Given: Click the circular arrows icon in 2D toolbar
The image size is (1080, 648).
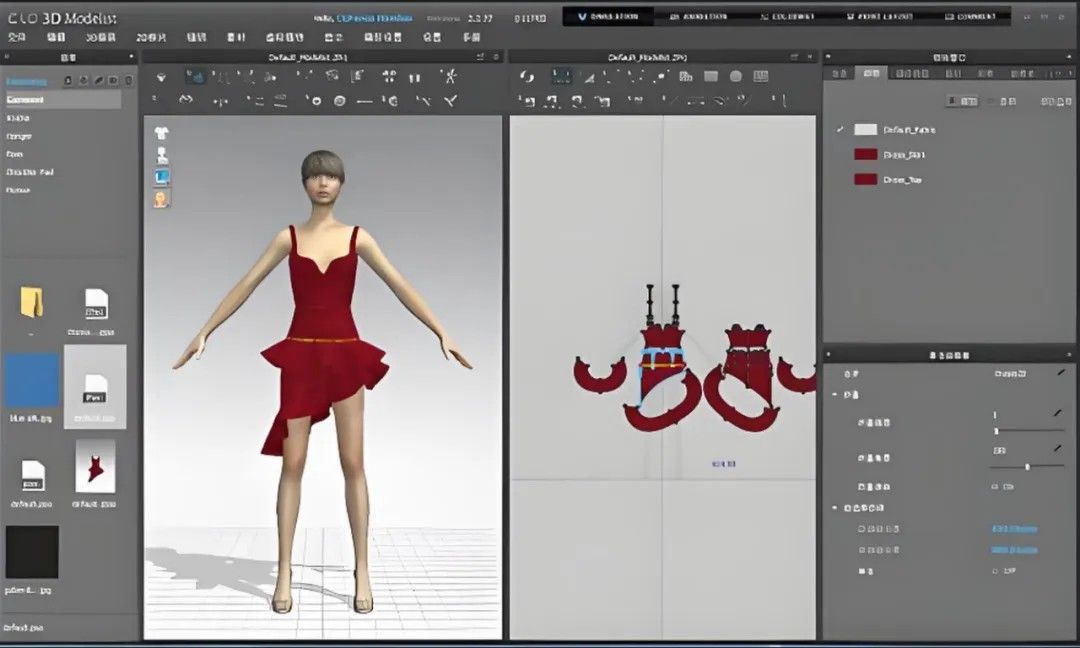Looking at the screenshot, I should pyautogui.click(x=527, y=77).
